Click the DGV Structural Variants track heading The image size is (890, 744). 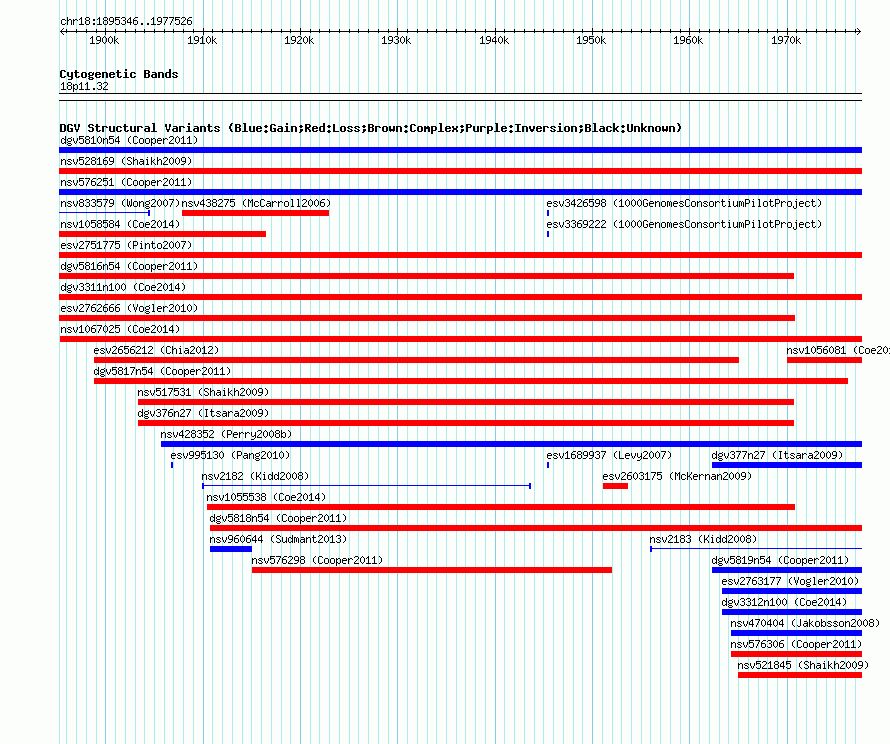371,128
